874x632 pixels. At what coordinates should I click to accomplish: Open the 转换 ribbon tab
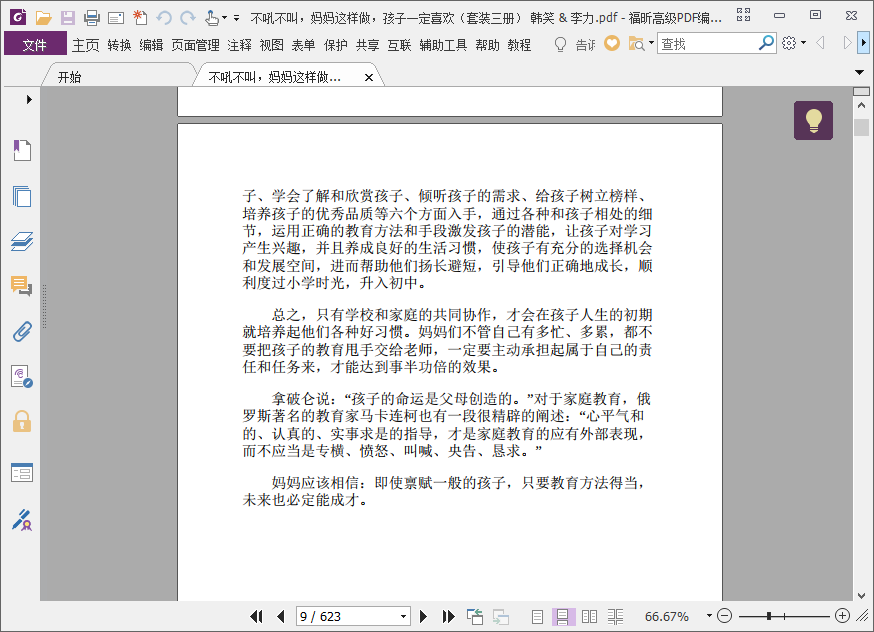point(119,45)
